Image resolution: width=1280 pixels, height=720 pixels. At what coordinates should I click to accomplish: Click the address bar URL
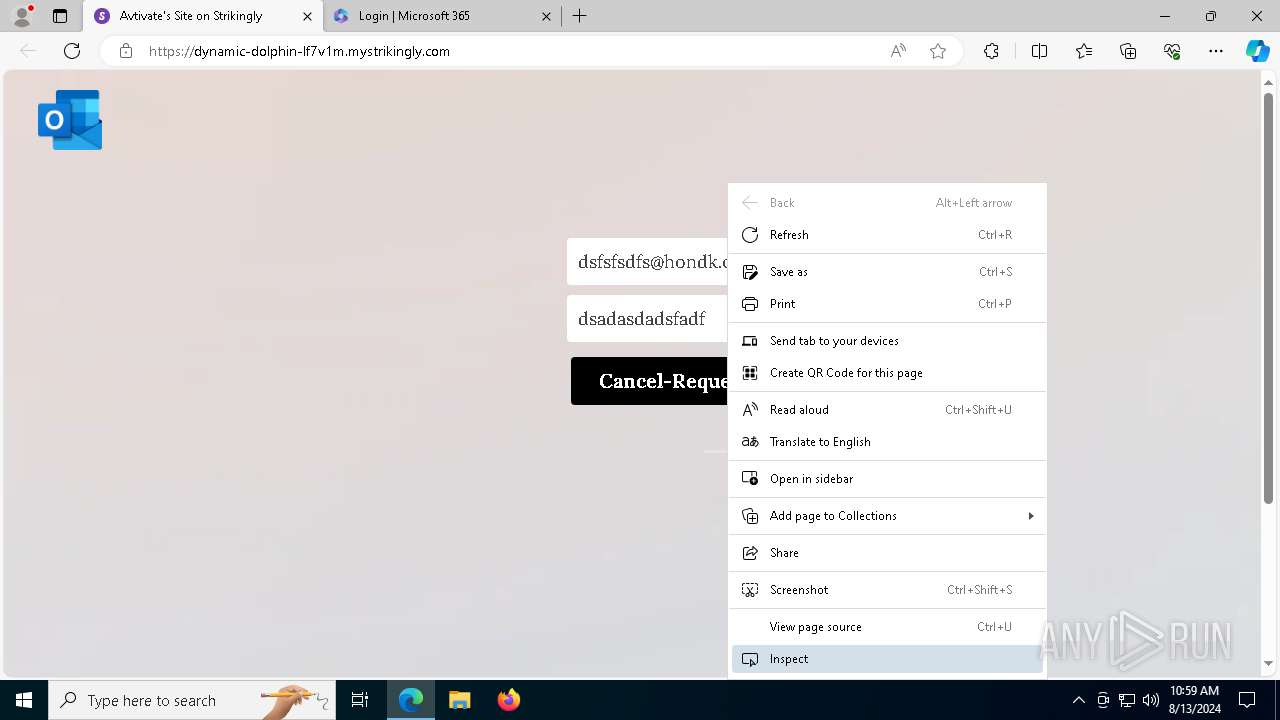pos(299,51)
